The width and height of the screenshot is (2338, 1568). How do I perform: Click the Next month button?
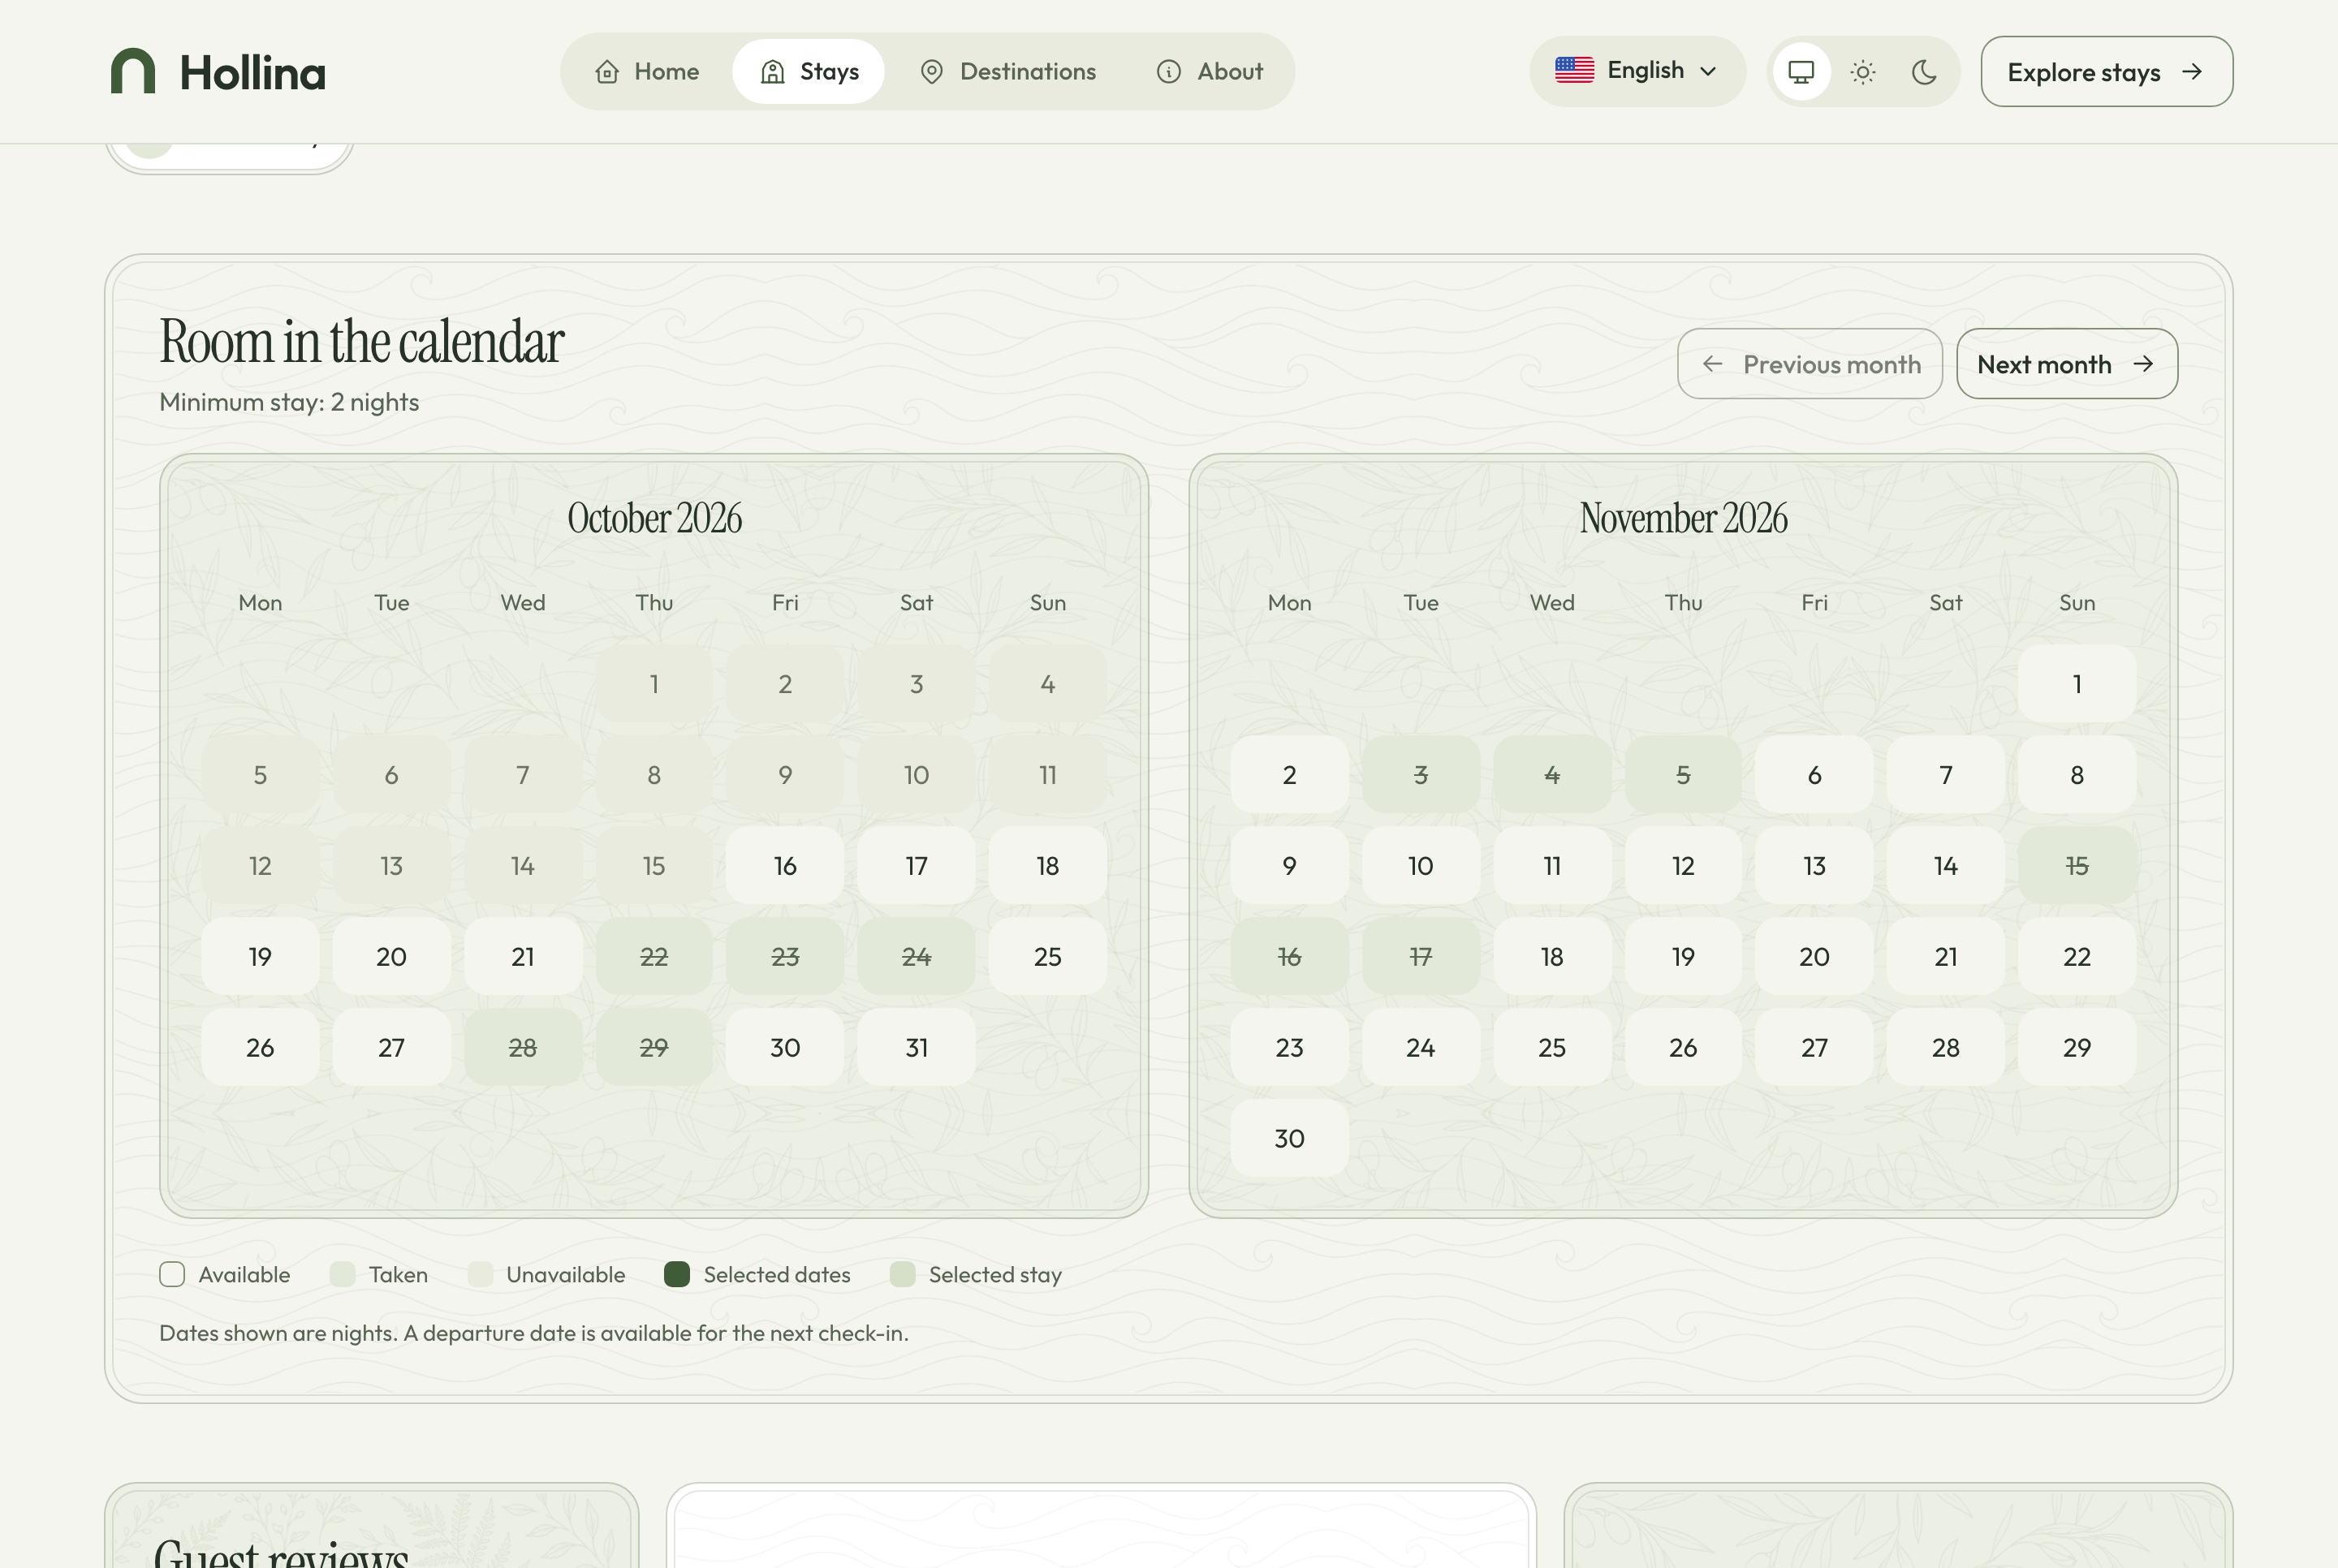click(2066, 364)
